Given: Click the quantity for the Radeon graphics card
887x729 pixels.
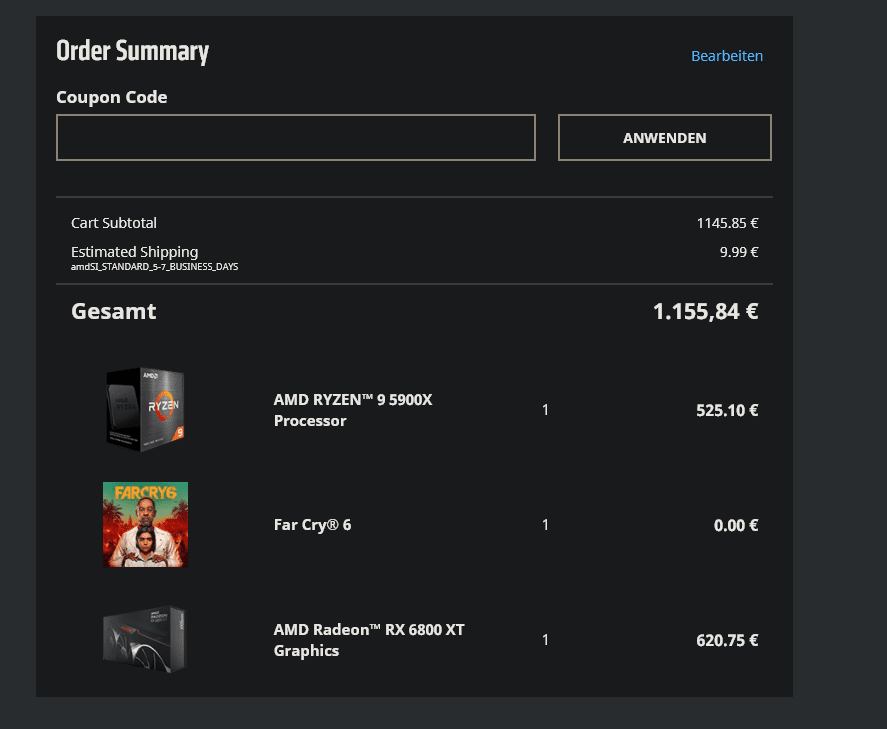Looking at the screenshot, I should point(545,640).
